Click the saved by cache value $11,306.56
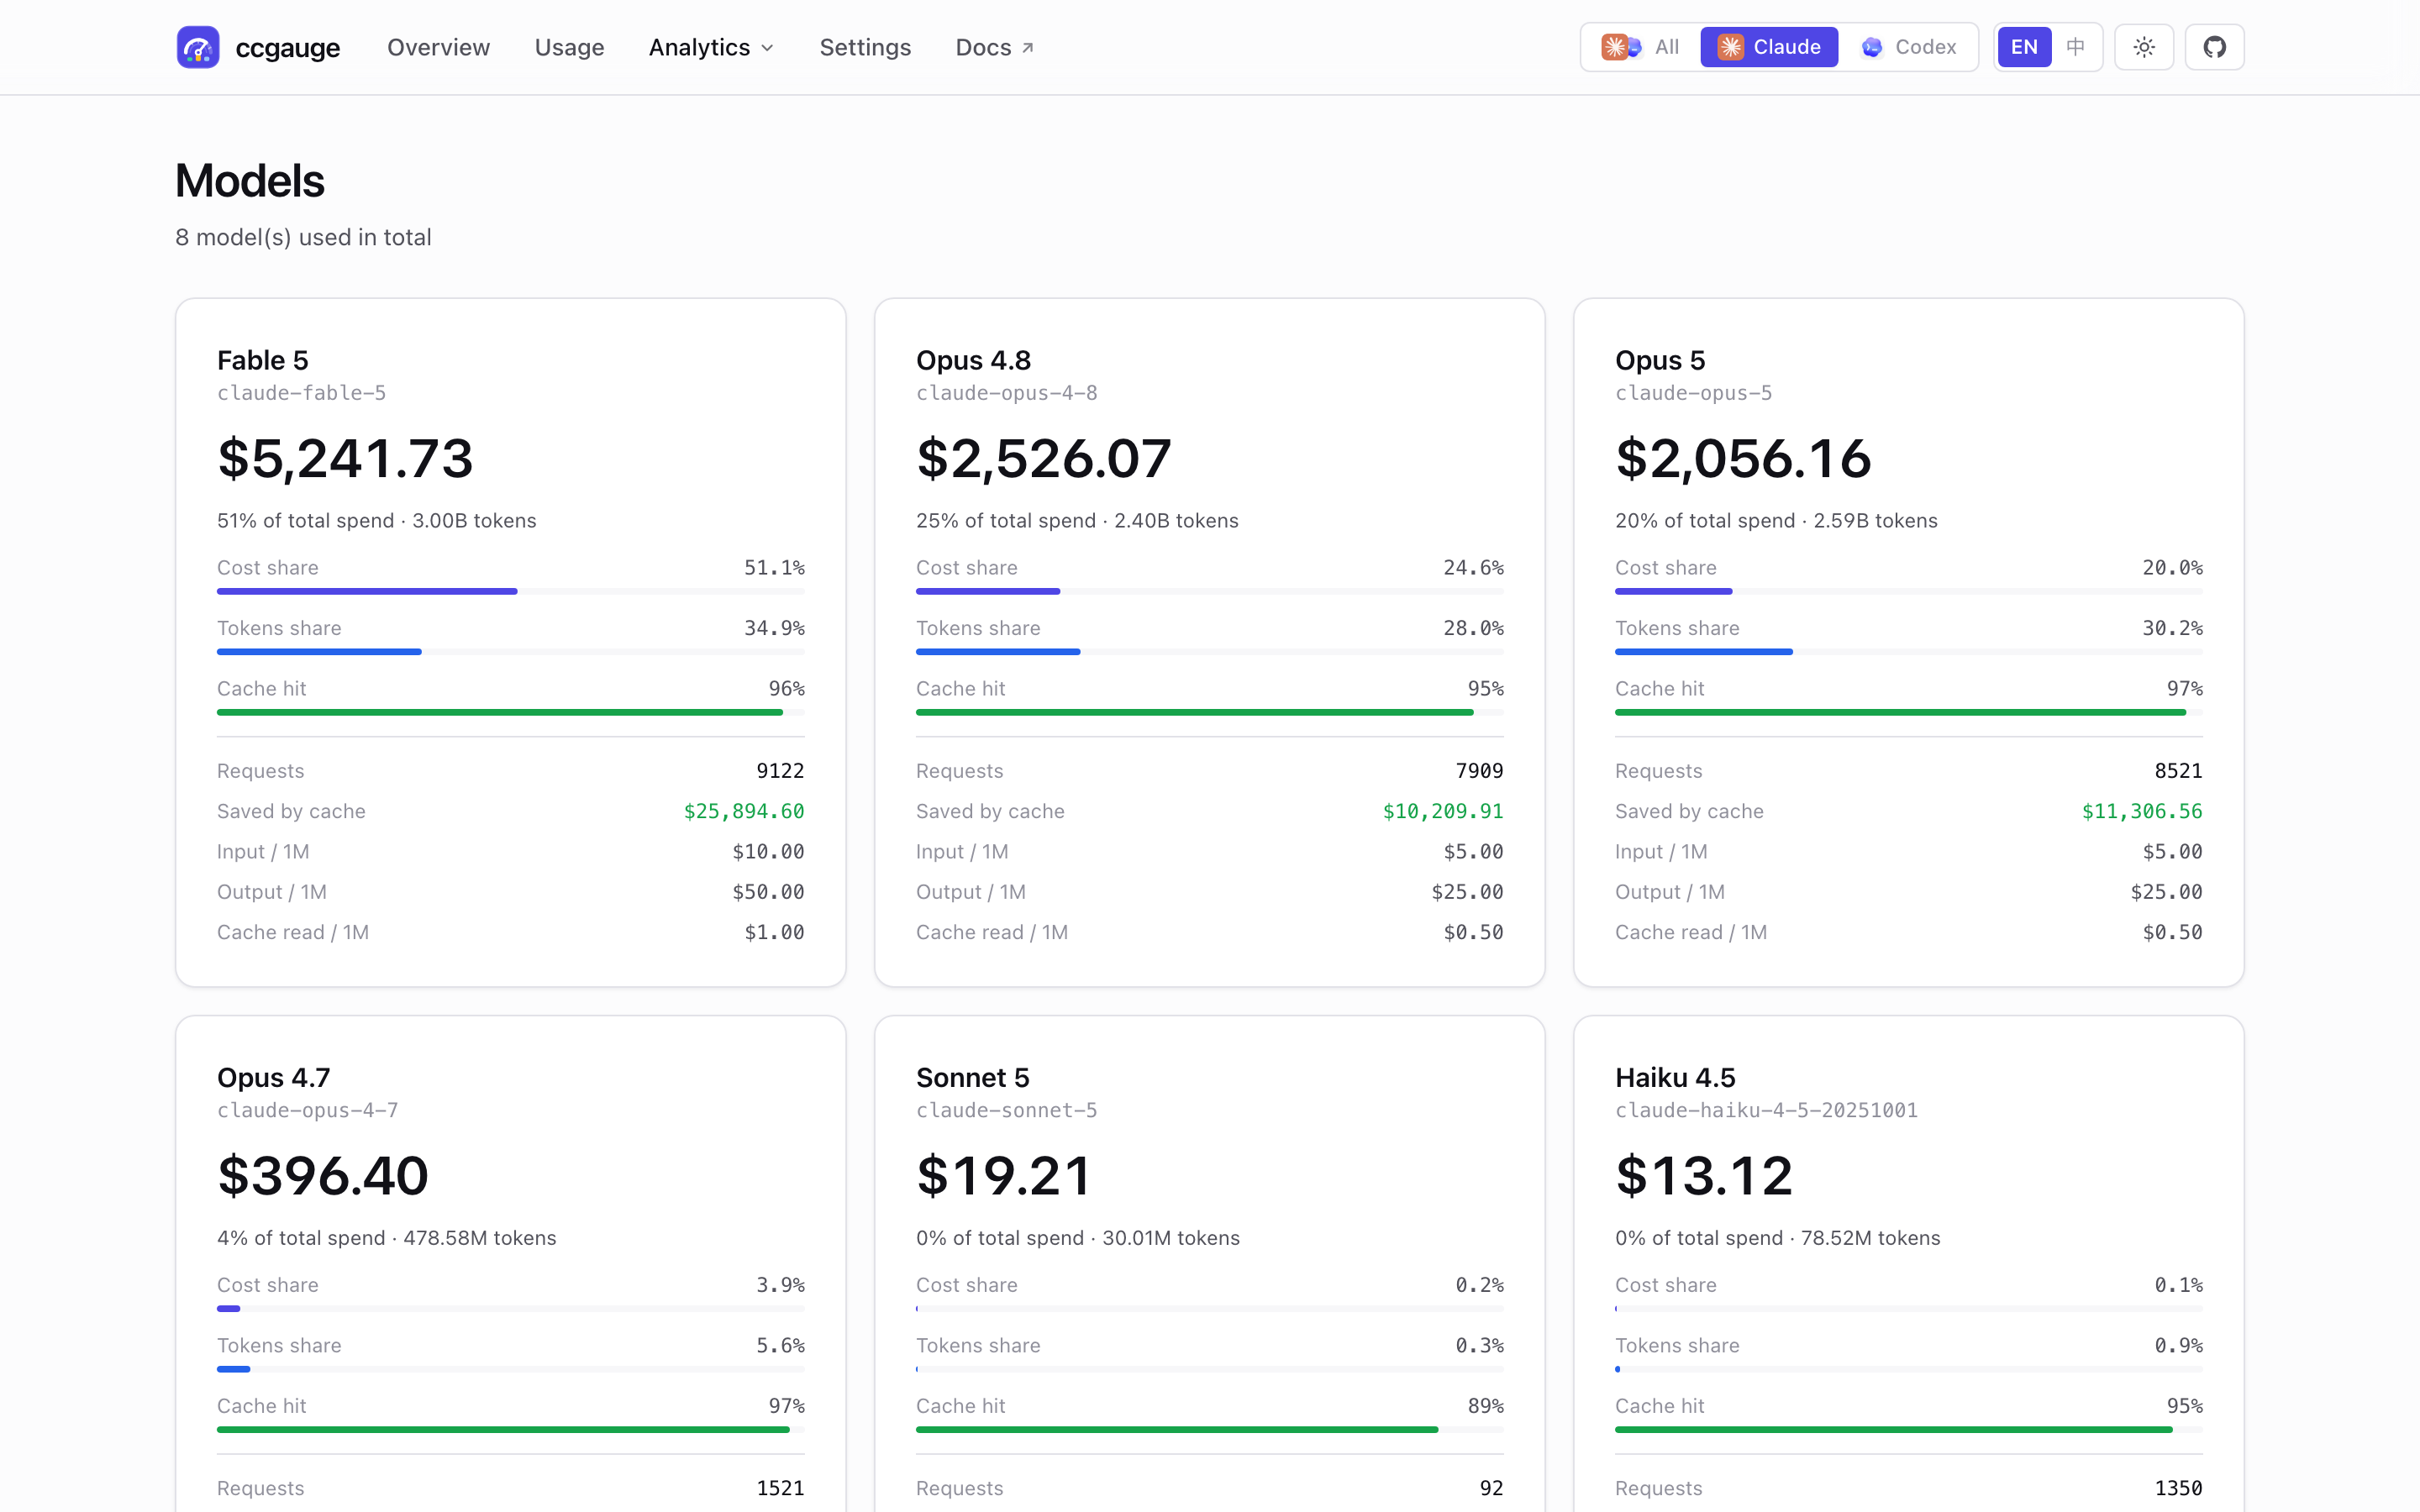The width and height of the screenshot is (2420, 1512). pyautogui.click(x=2142, y=811)
